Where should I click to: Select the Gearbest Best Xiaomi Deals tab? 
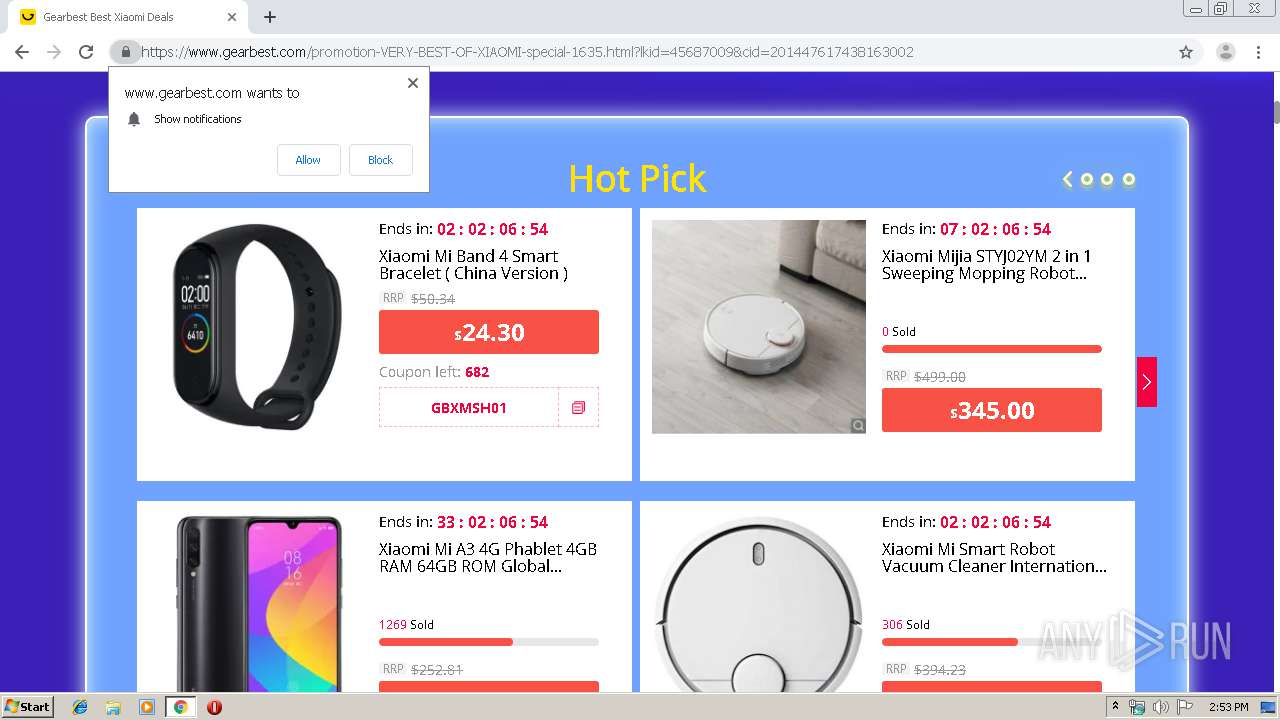(x=120, y=17)
